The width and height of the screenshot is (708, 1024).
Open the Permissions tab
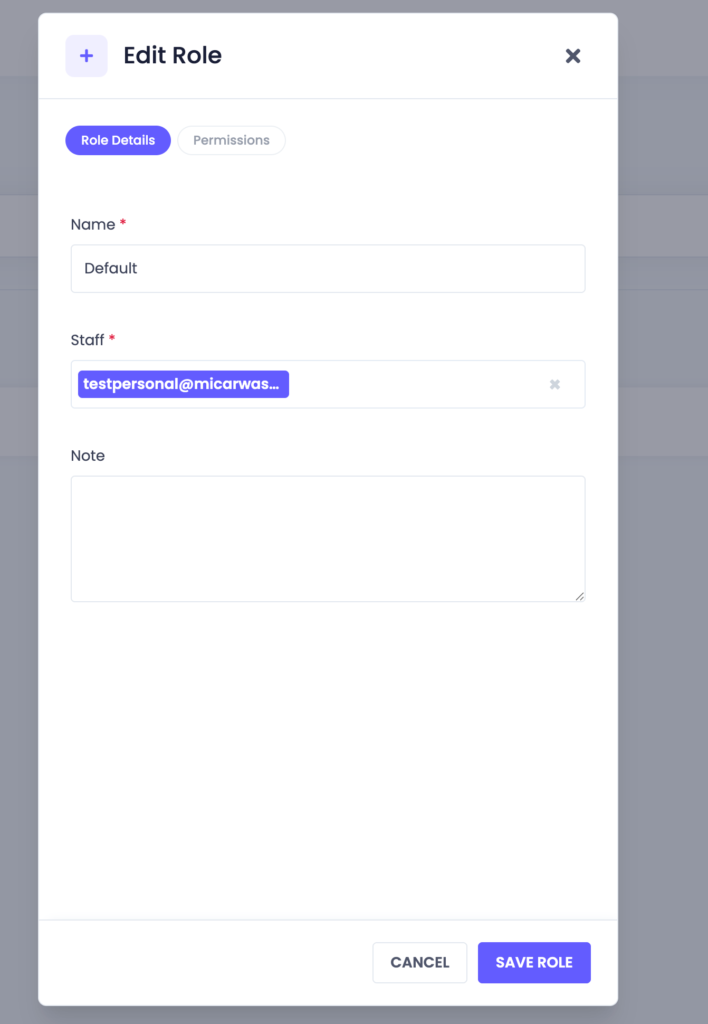click(231, 140)
